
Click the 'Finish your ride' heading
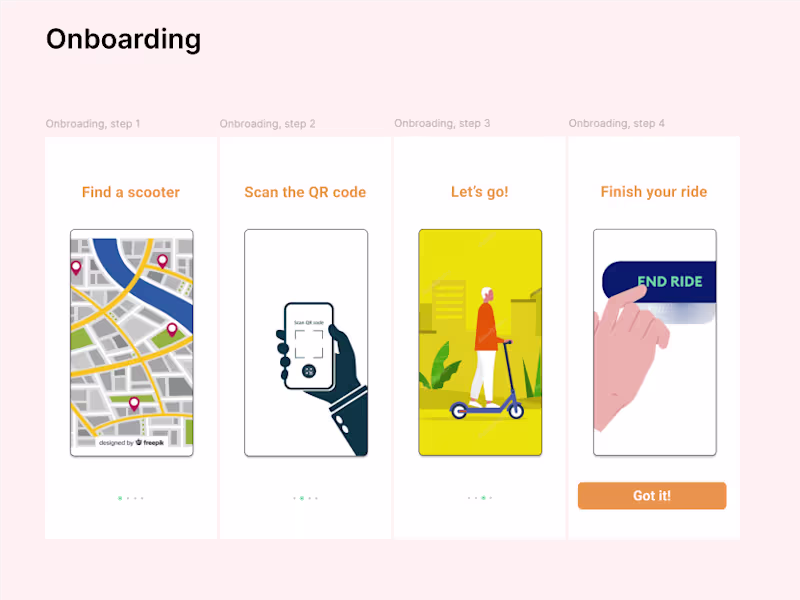654,192
